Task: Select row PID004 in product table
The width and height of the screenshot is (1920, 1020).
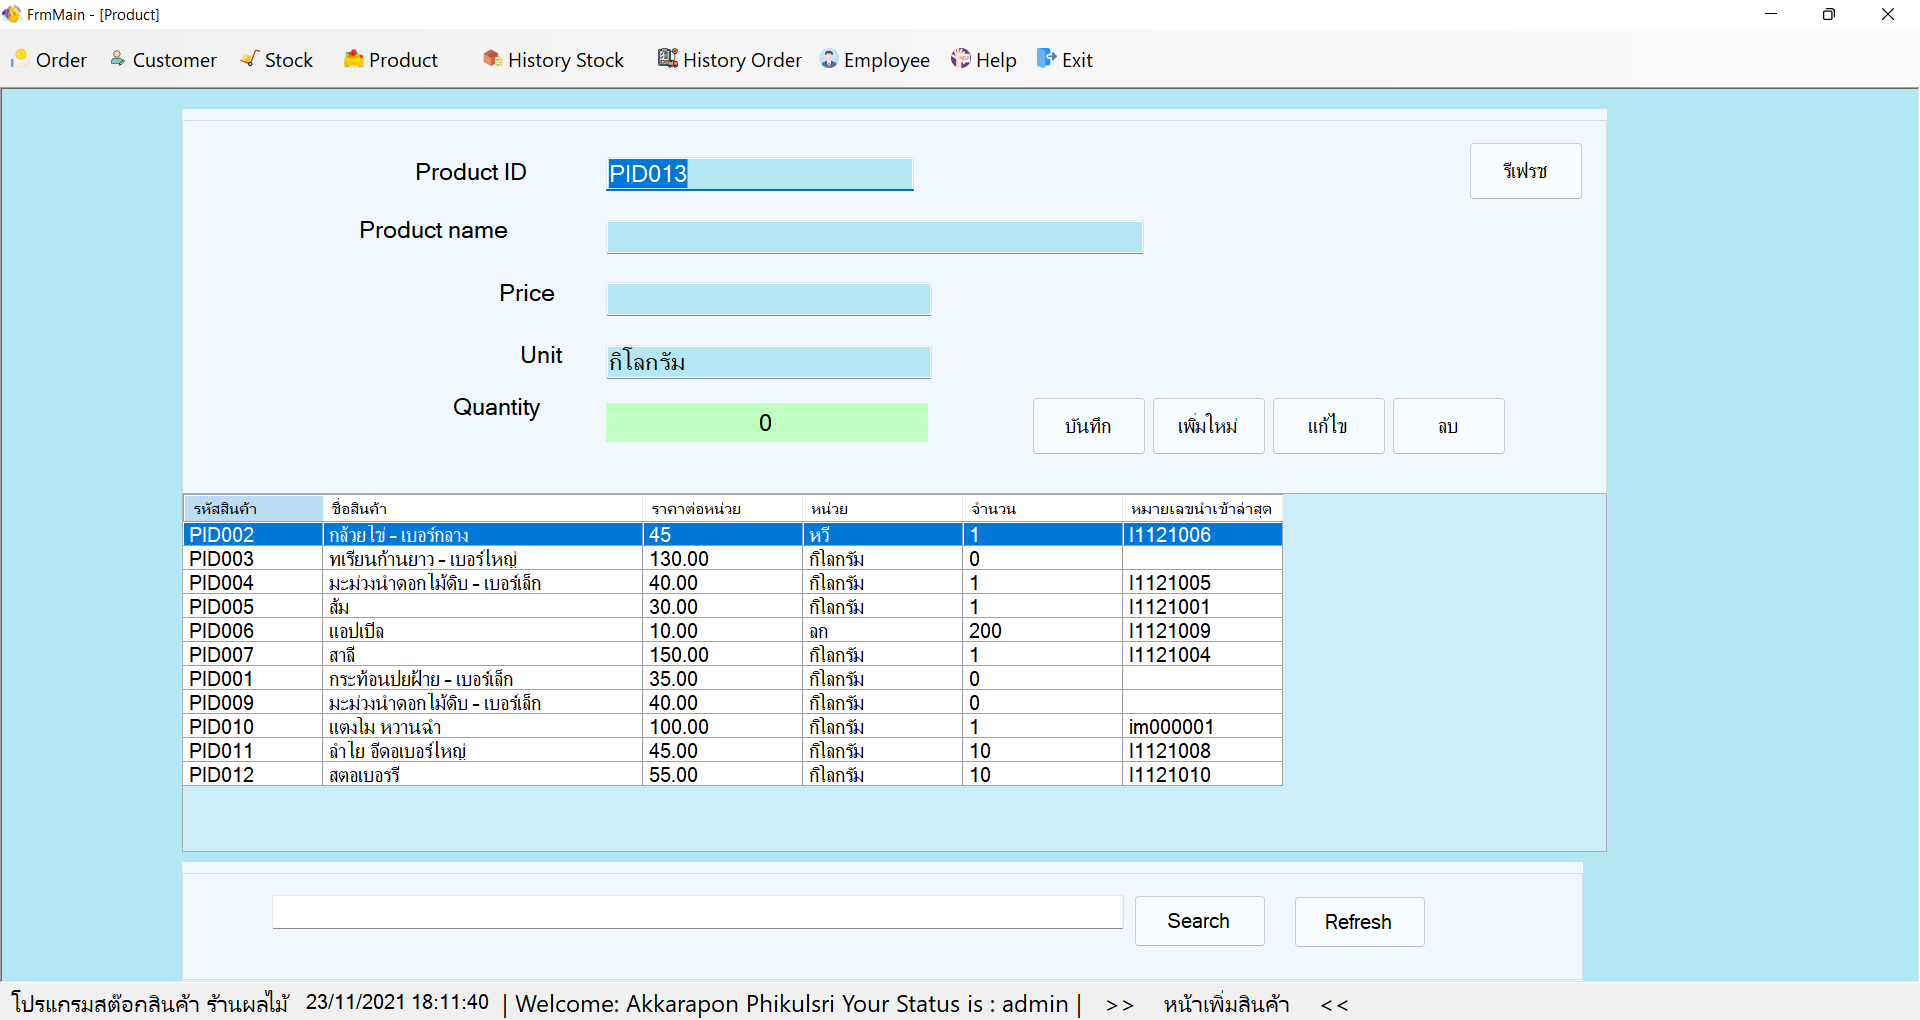Action: (732, 582)
